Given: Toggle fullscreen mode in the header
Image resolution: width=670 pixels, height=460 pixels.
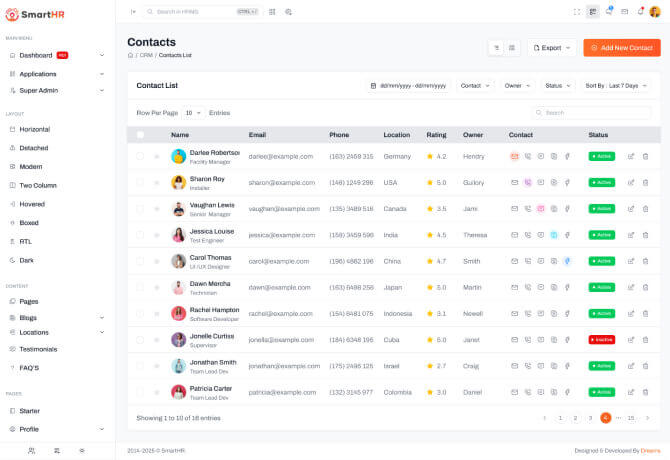Looking at the screenshot, I should 577,11.
